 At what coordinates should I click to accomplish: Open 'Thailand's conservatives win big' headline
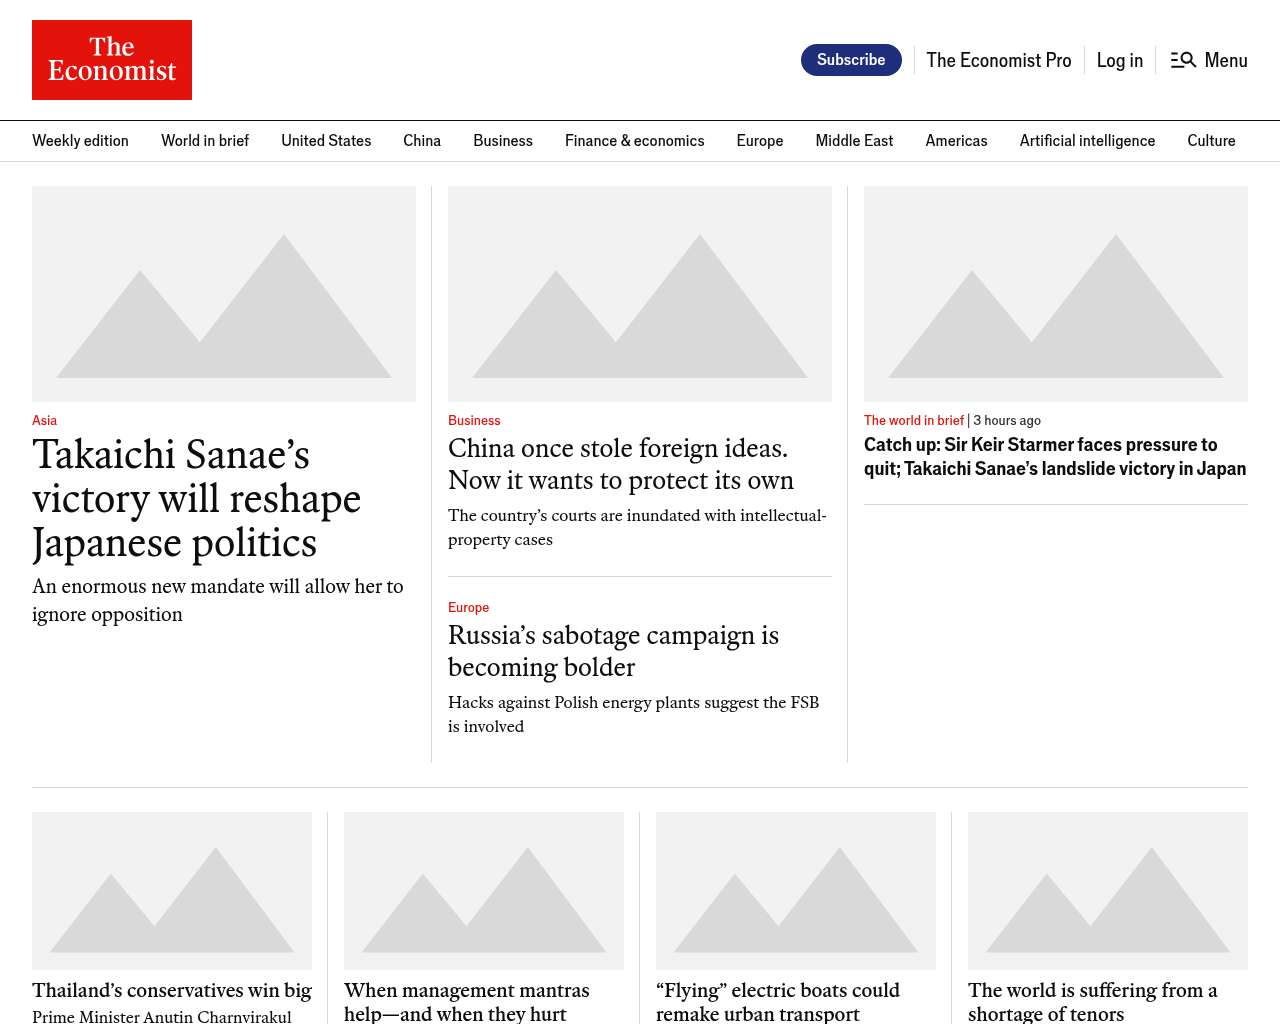tap(172, 990)
